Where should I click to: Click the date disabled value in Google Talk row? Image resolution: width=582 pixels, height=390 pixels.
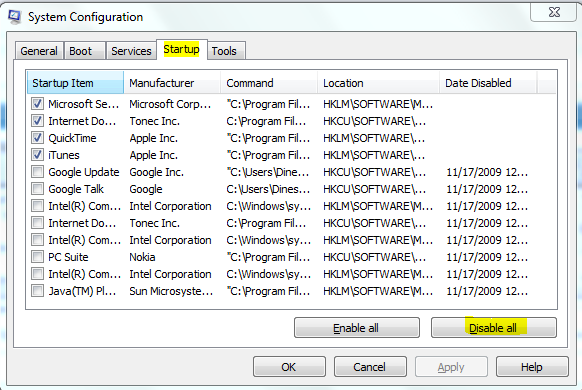pos(487,189)
